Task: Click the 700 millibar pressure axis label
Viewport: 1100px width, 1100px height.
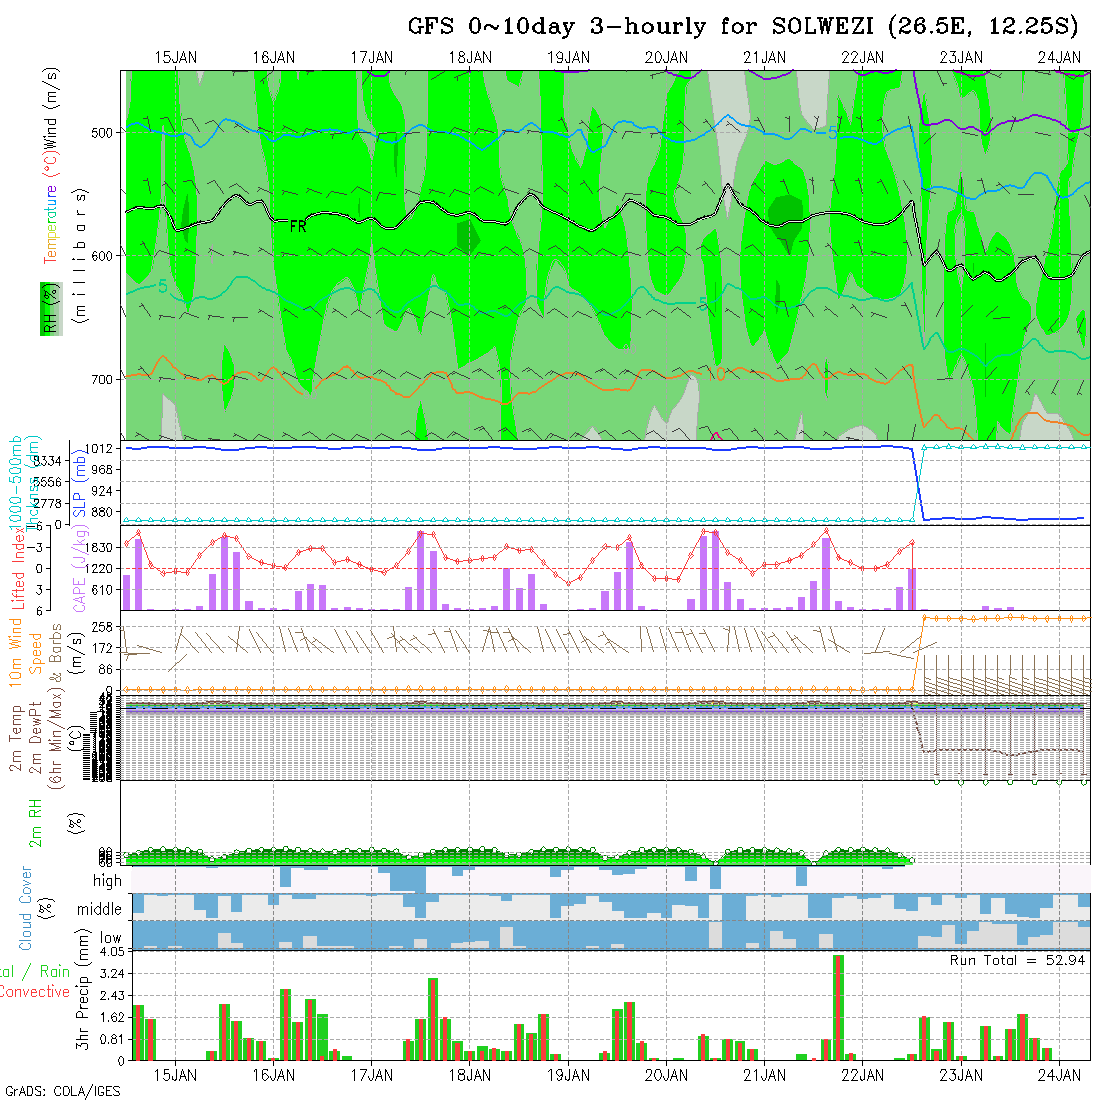Action: 104,379
